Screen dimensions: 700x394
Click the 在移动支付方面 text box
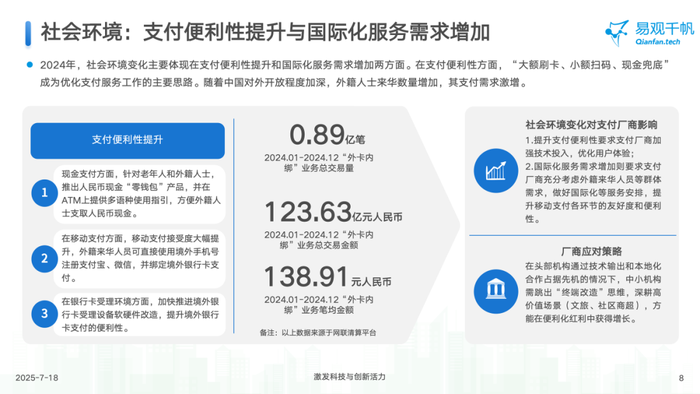coord(139,258)
